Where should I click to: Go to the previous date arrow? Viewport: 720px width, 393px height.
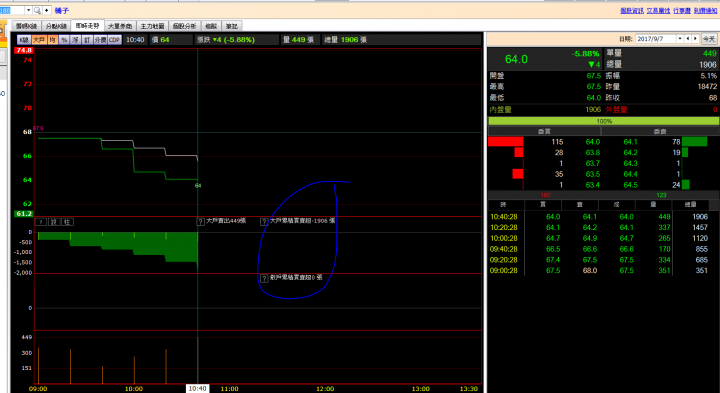(x=687, y=39)
